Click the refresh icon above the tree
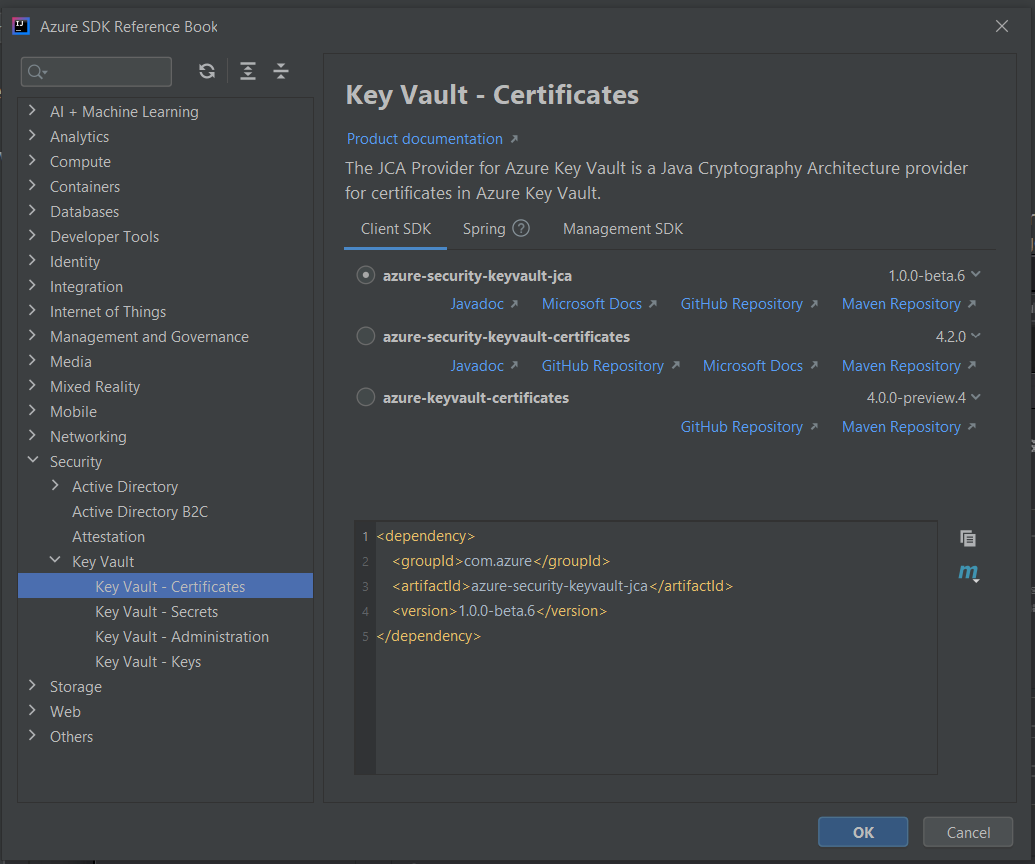Viewport: 1035px width, 864px height. click(207, 71)
